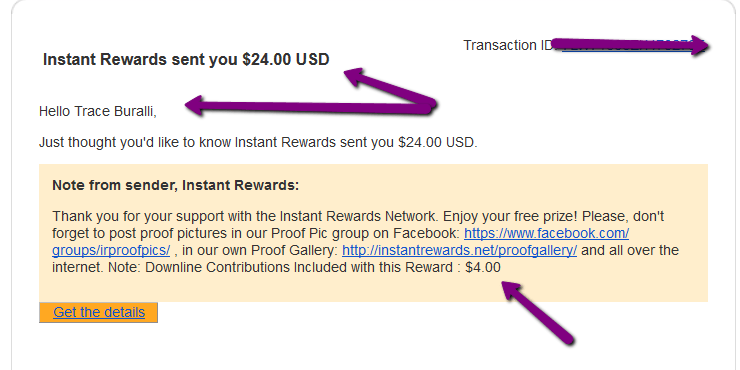Screen dimensions: 740x370
Task: Select the purple arrow pointing at Hello Trace Buralli
Action: point(309,107)
